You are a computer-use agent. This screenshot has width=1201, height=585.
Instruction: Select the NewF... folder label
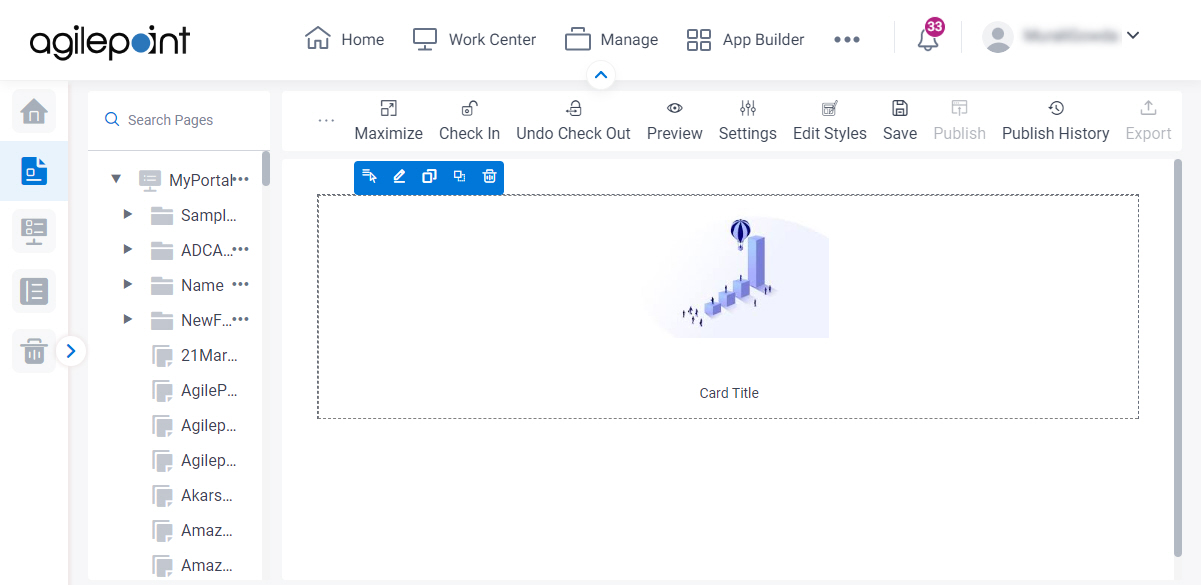point(206,320)
